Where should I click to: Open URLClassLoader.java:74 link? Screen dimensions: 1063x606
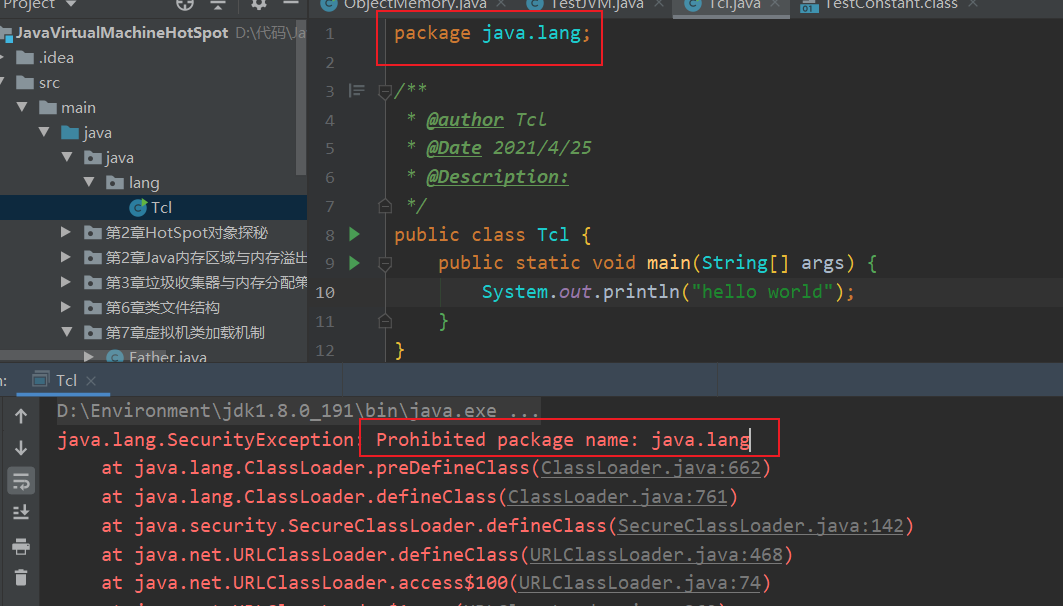click(640, 583)
